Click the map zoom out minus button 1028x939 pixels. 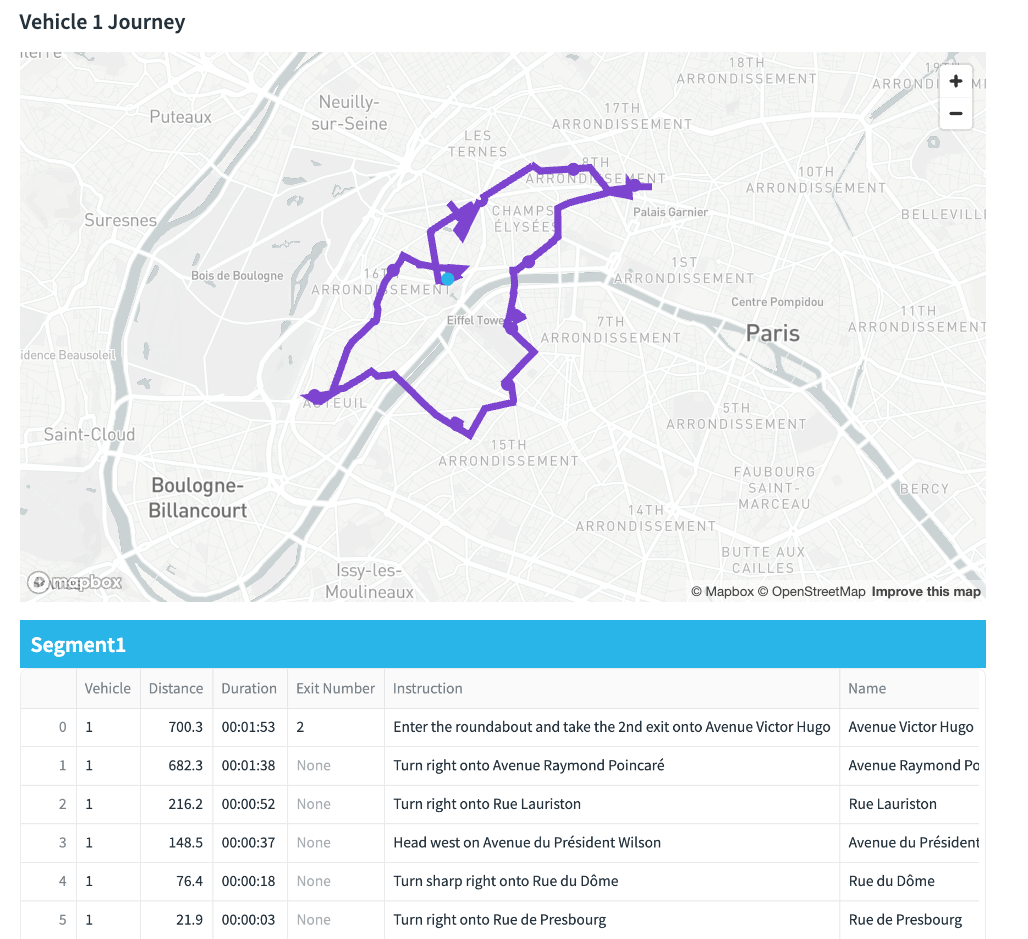click(956, 114)
